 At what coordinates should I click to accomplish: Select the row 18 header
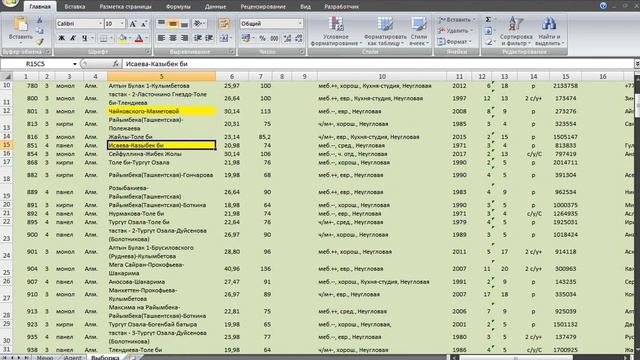(x=6, y=175)
